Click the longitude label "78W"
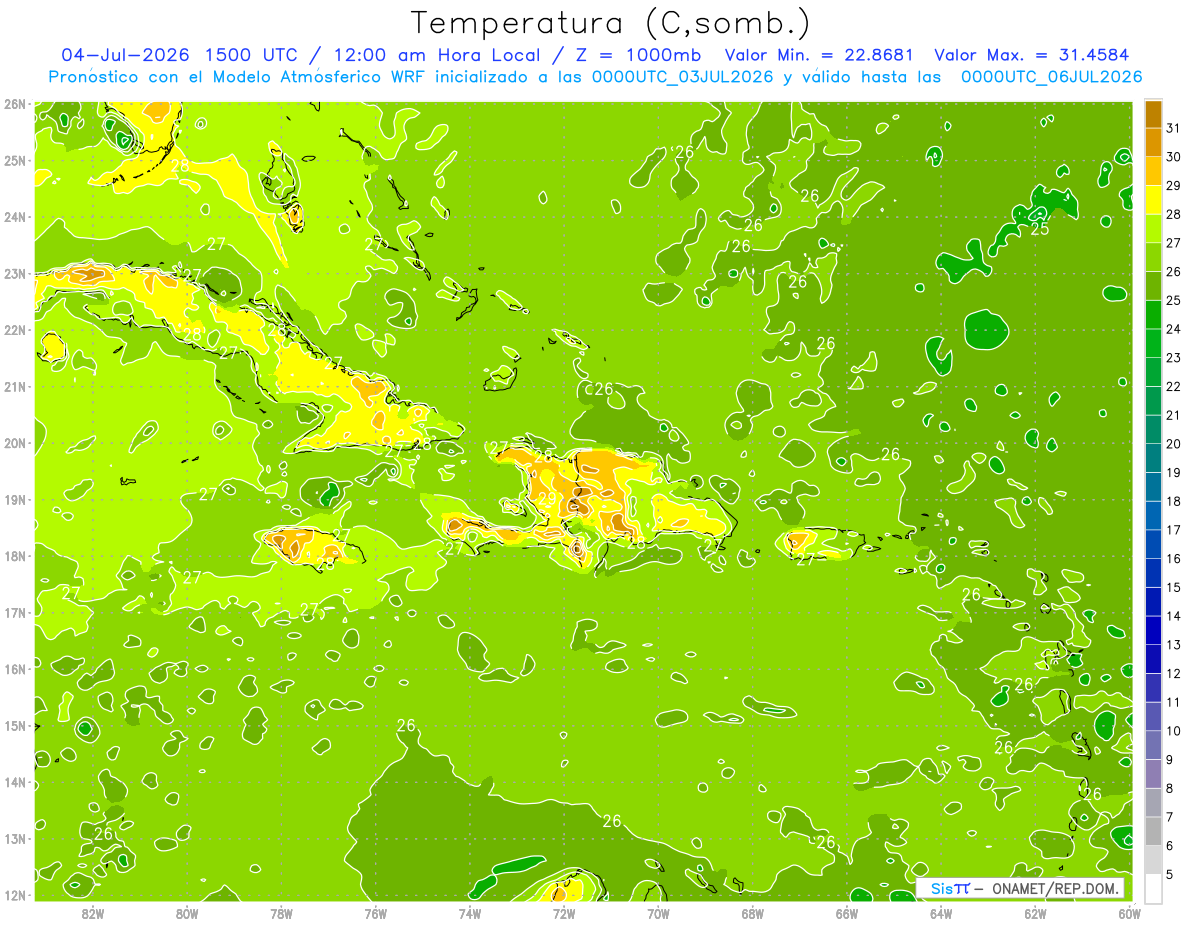 [x=281, y=913]
